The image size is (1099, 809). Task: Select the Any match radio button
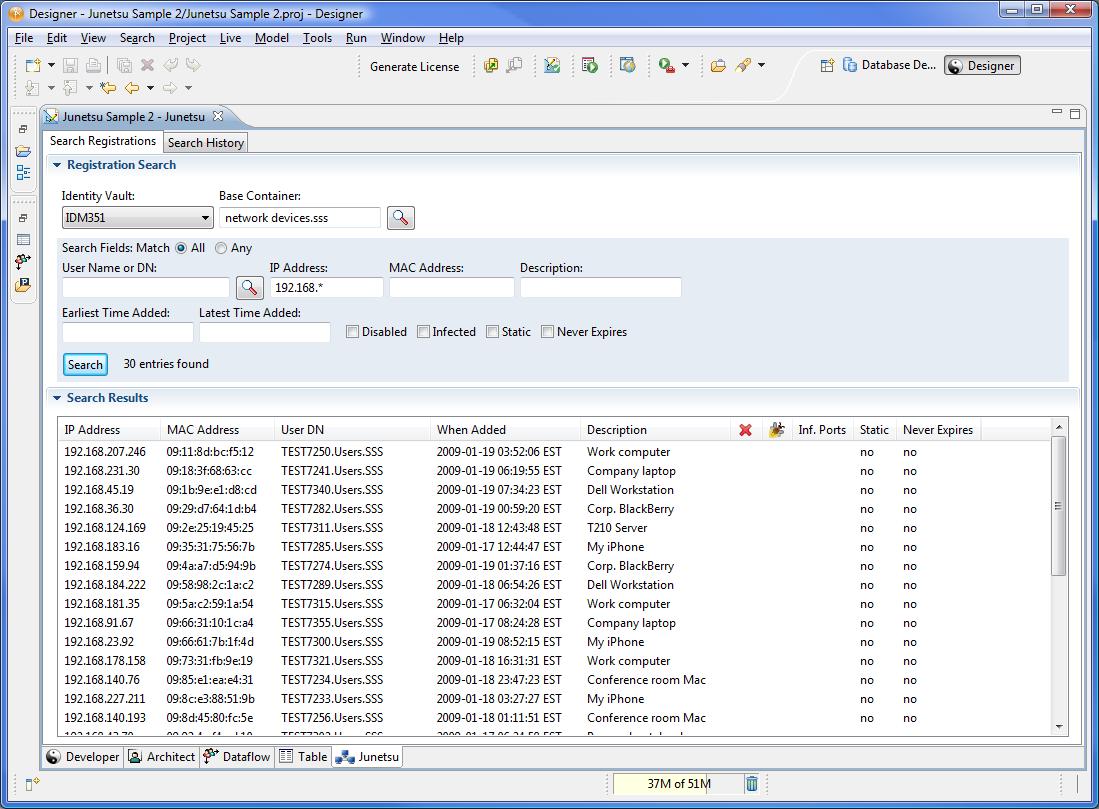(x=221, y=248)
